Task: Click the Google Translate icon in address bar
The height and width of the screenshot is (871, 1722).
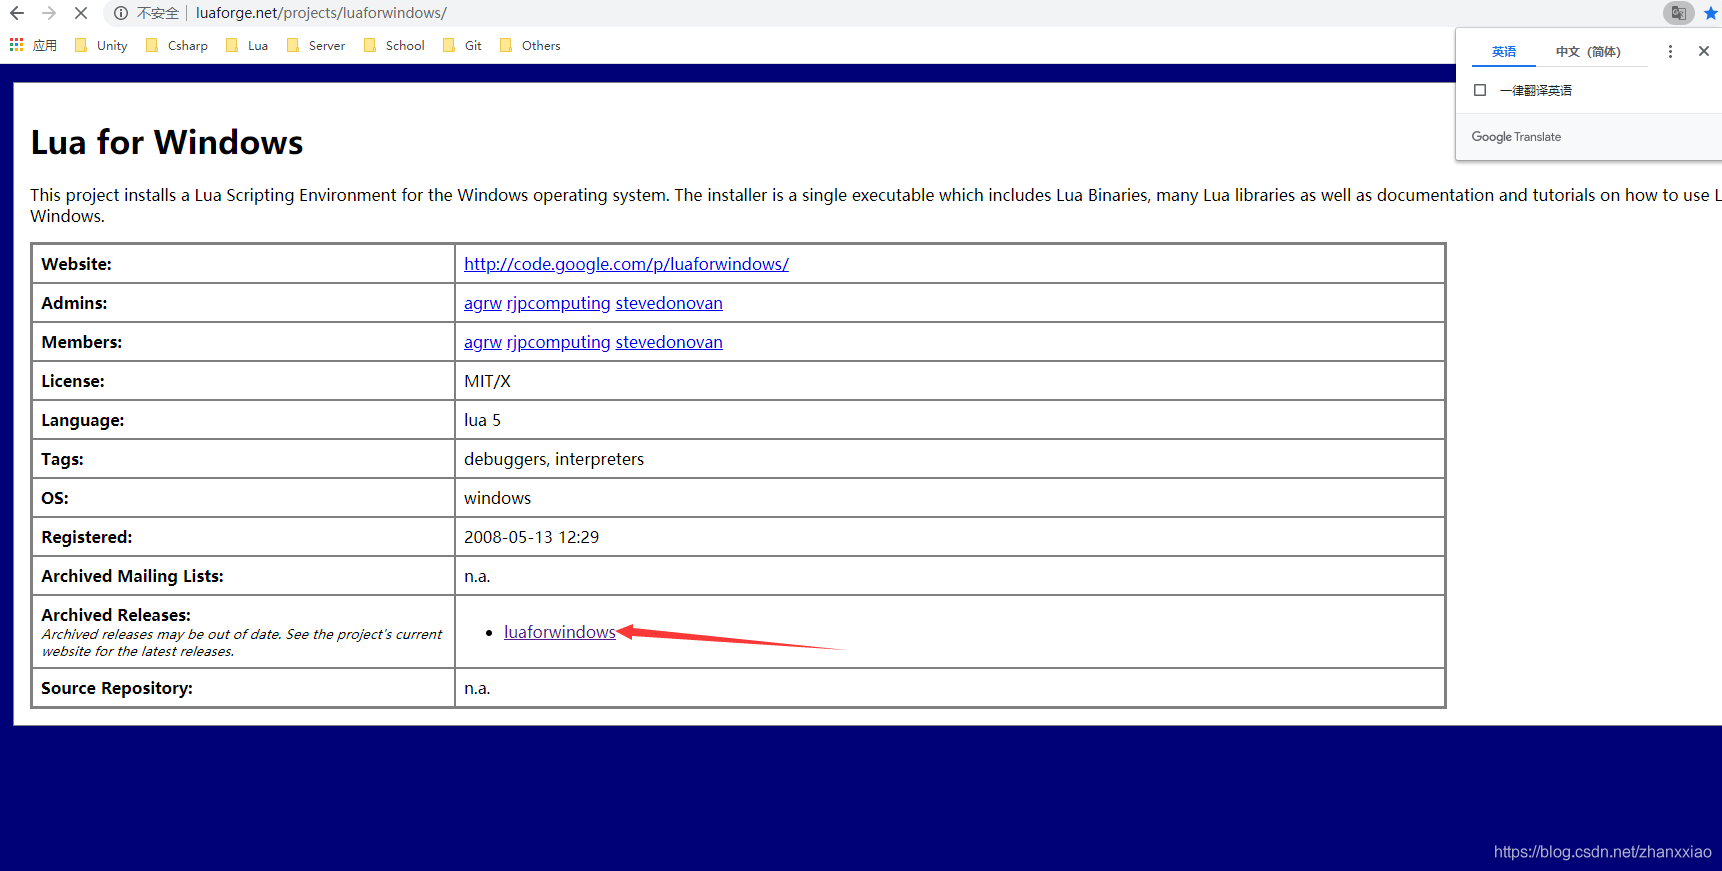Action: [x=1678, y=13]
